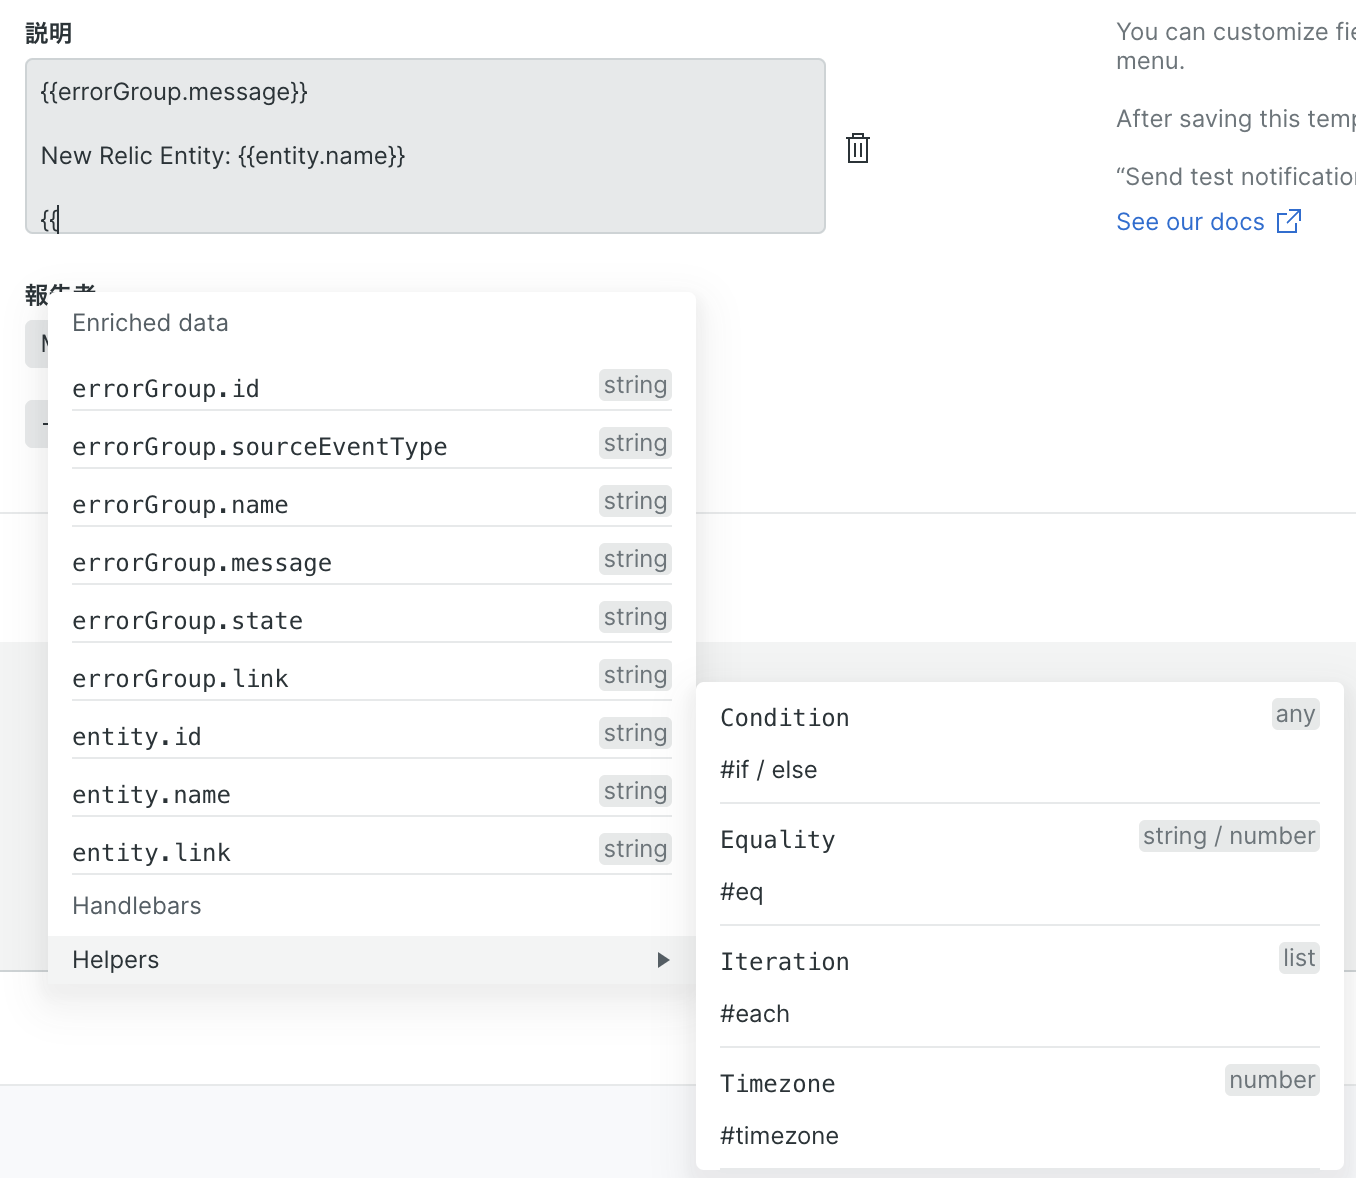Click the external link icon beside docs
This screenshot has height=1178, width=1356.
click(1289, 221)
